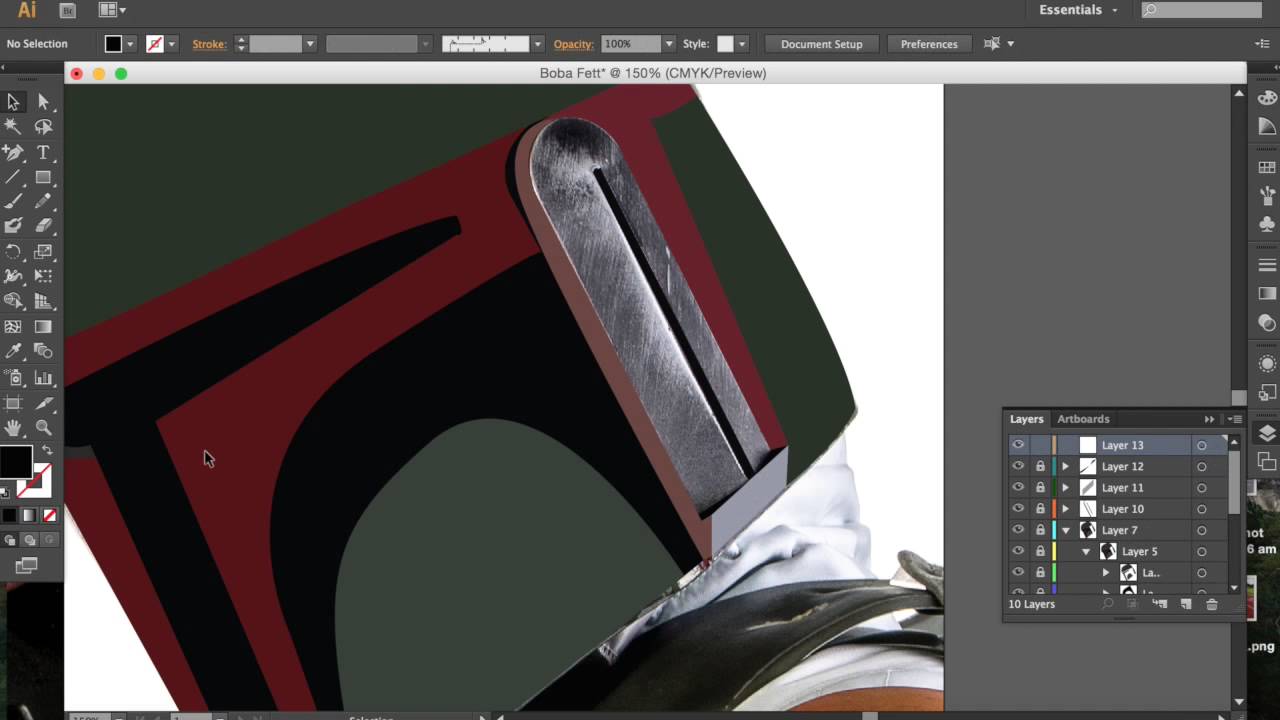
Task: Open the Essentials workspace dropdown
Action: (1078, 10)
